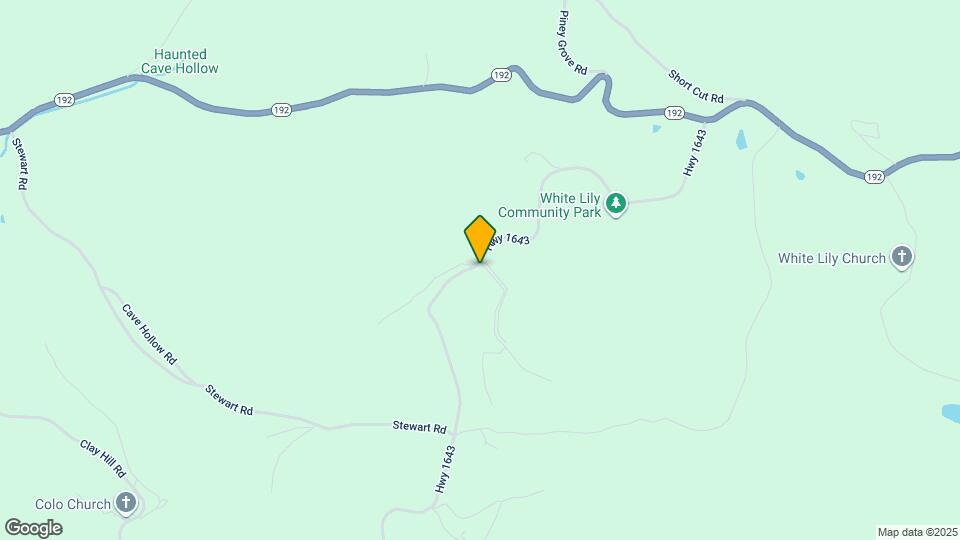
Task: Click the 192 shield near Short Cut Rd
Action: (674, 113)
